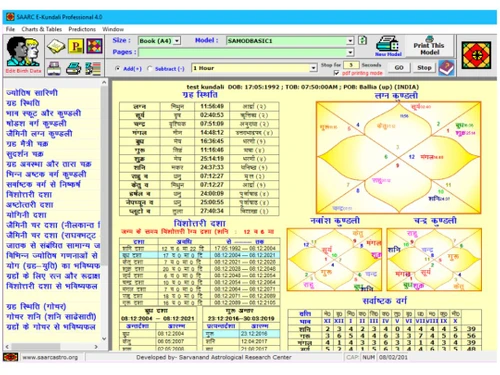Click the Stop for seconds input field
This screenshot has width=500, height=375.
351,65
